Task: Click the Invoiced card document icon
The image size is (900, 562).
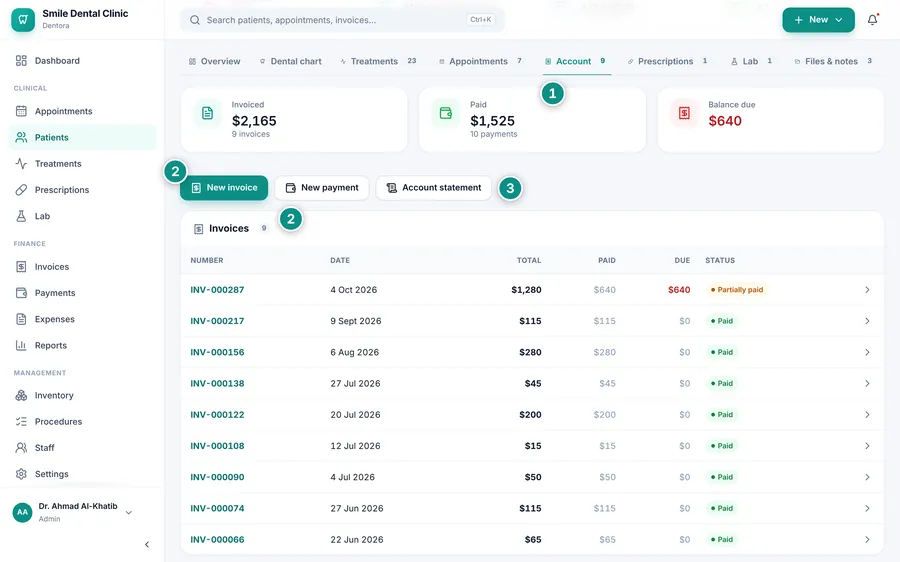Action: (207, 113)
